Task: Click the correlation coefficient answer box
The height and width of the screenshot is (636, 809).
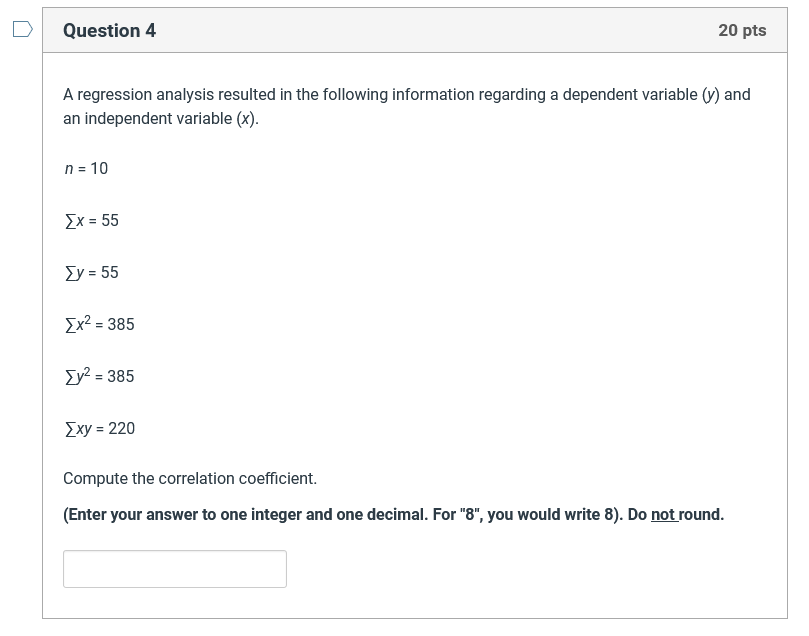Action: tap(175, 569)
